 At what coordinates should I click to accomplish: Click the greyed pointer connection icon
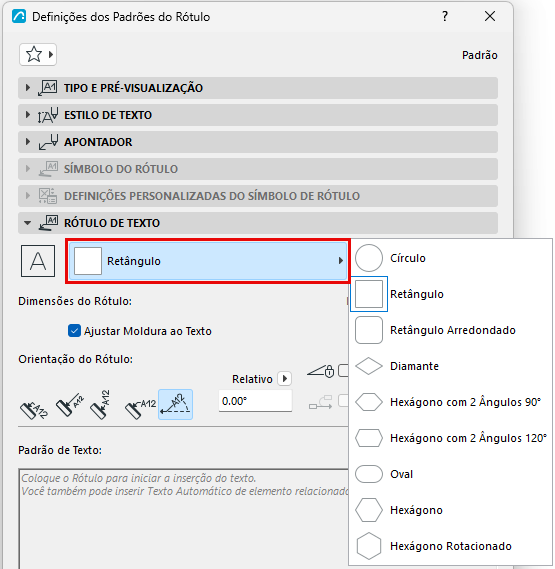pyautogui.click(x=321, y=402)
